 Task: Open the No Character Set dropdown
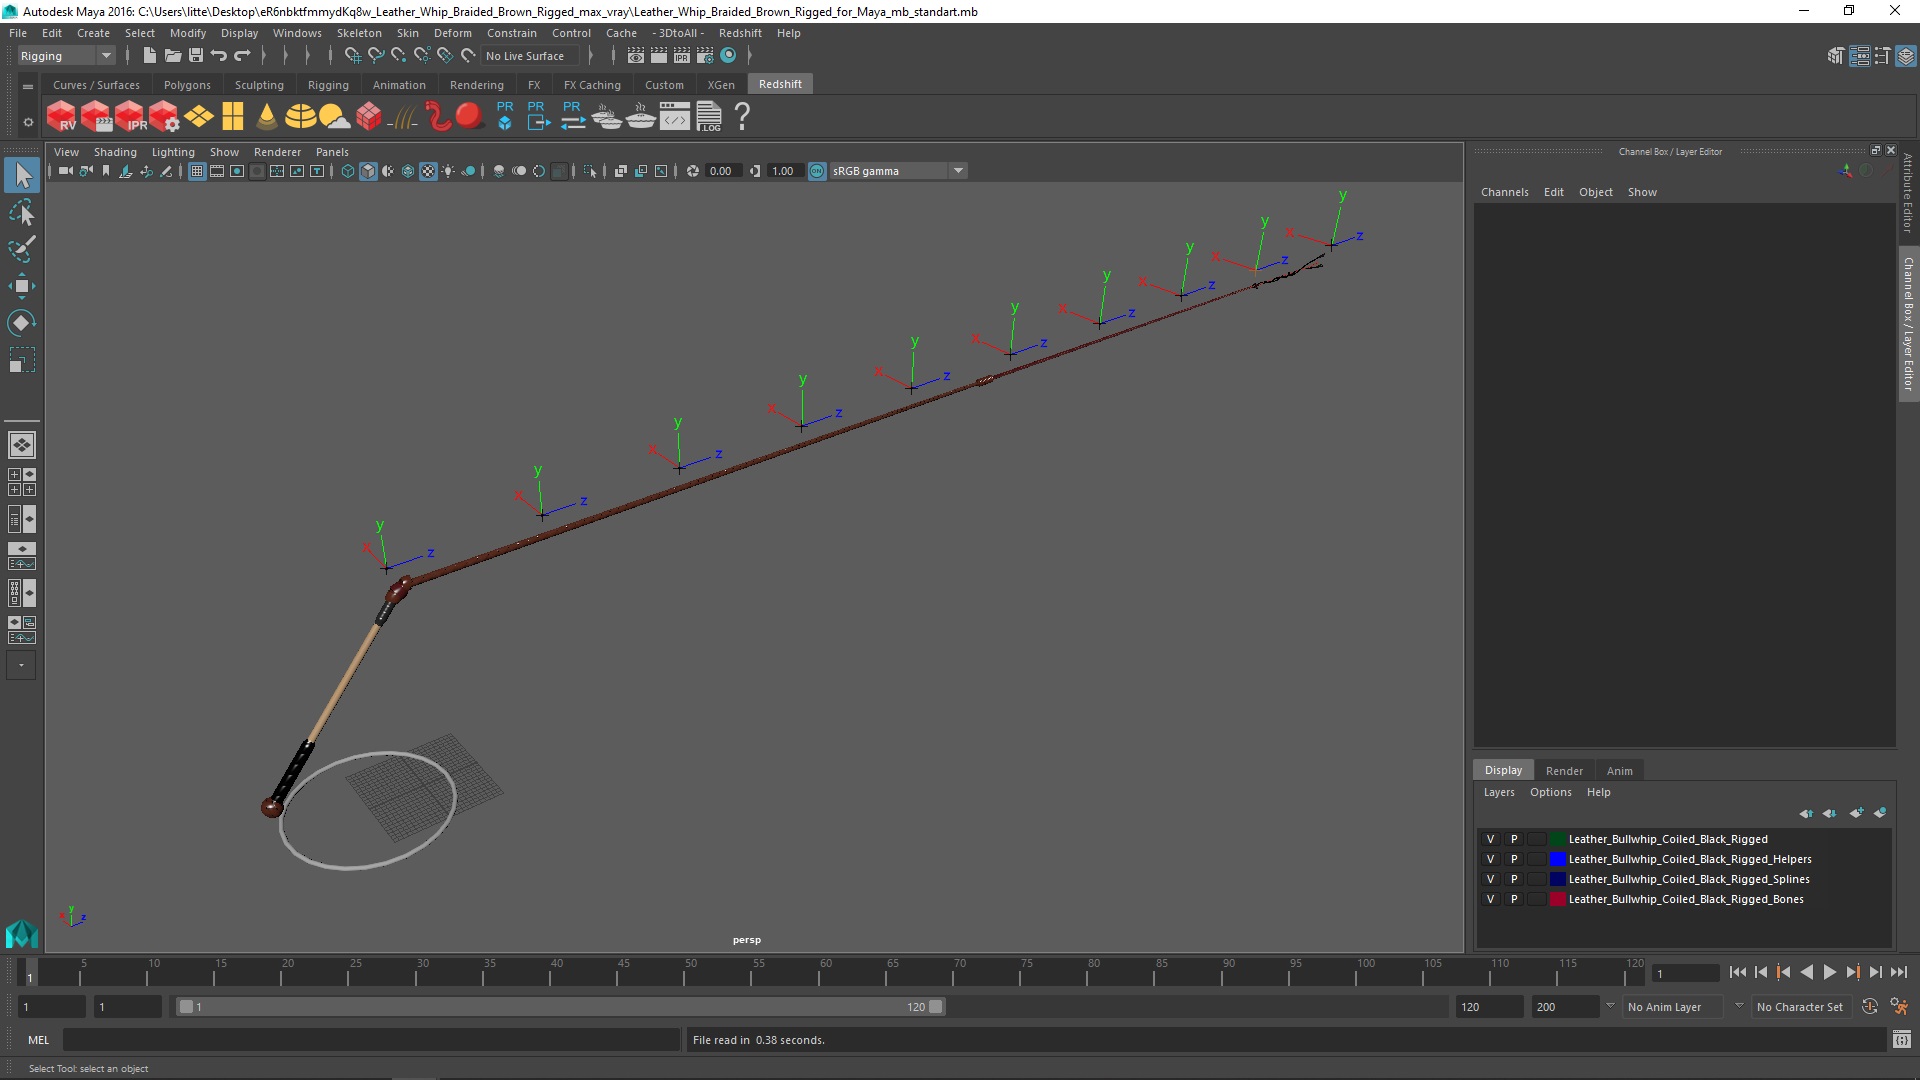coord(1802,1007)
